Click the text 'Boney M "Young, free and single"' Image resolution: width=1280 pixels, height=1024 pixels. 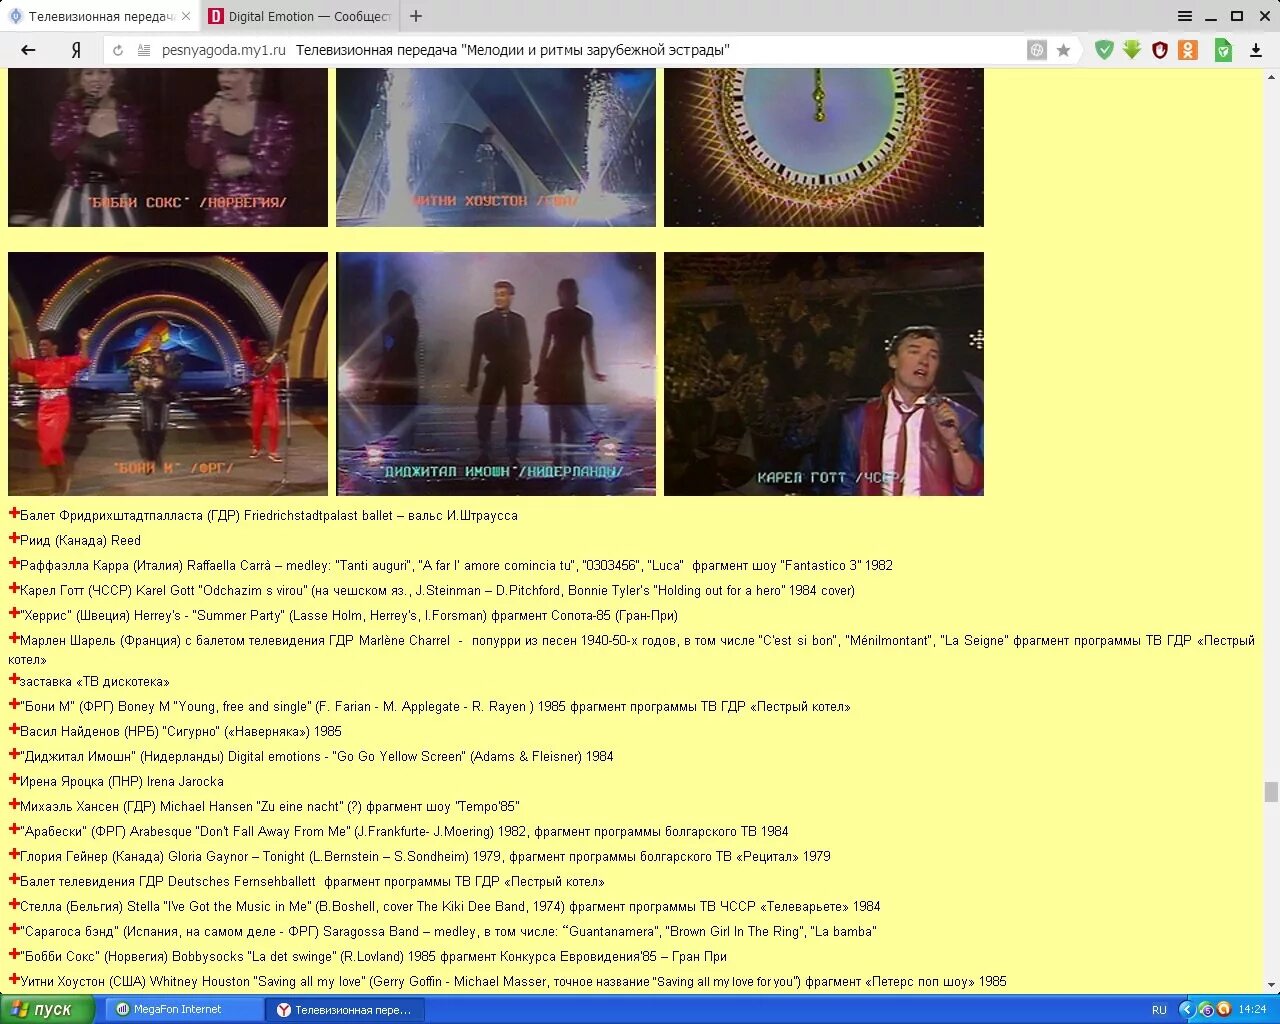click(215, 707)
